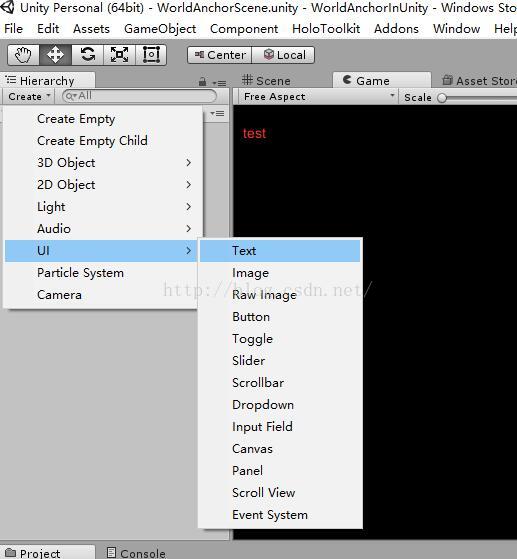Open the Create dropdown in Hierarchy
517x559 pixels.
click(x=29, y=97)
